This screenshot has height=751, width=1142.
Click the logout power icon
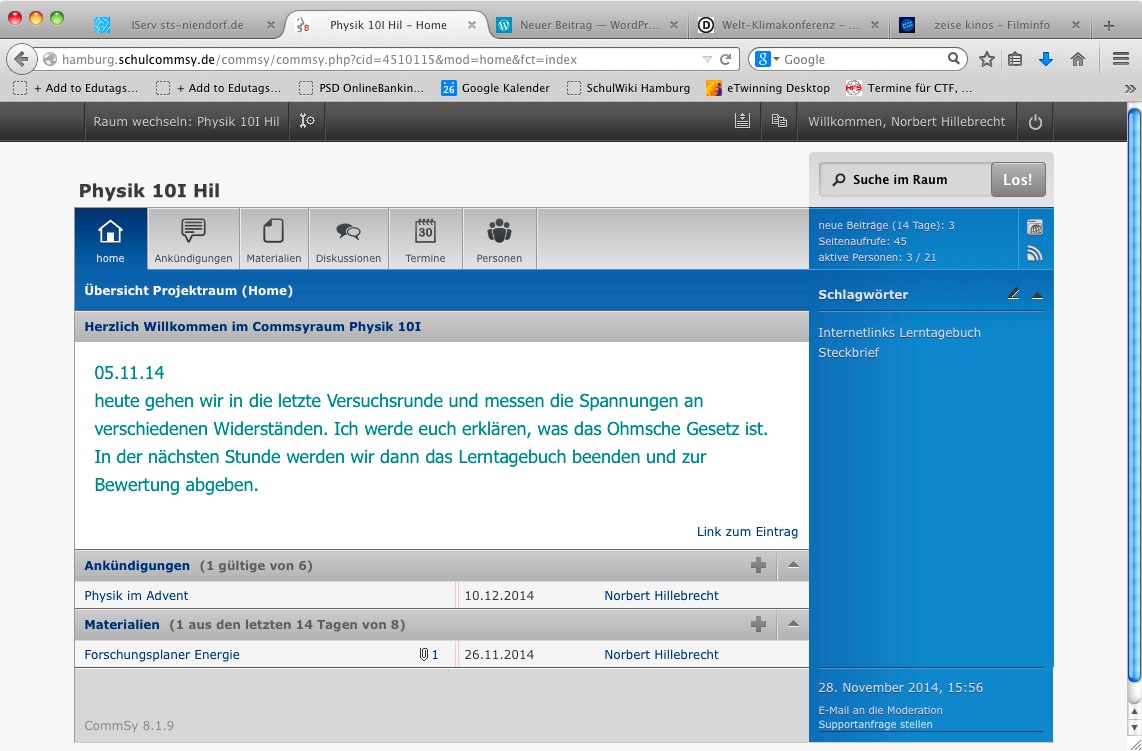(1035, 122)
